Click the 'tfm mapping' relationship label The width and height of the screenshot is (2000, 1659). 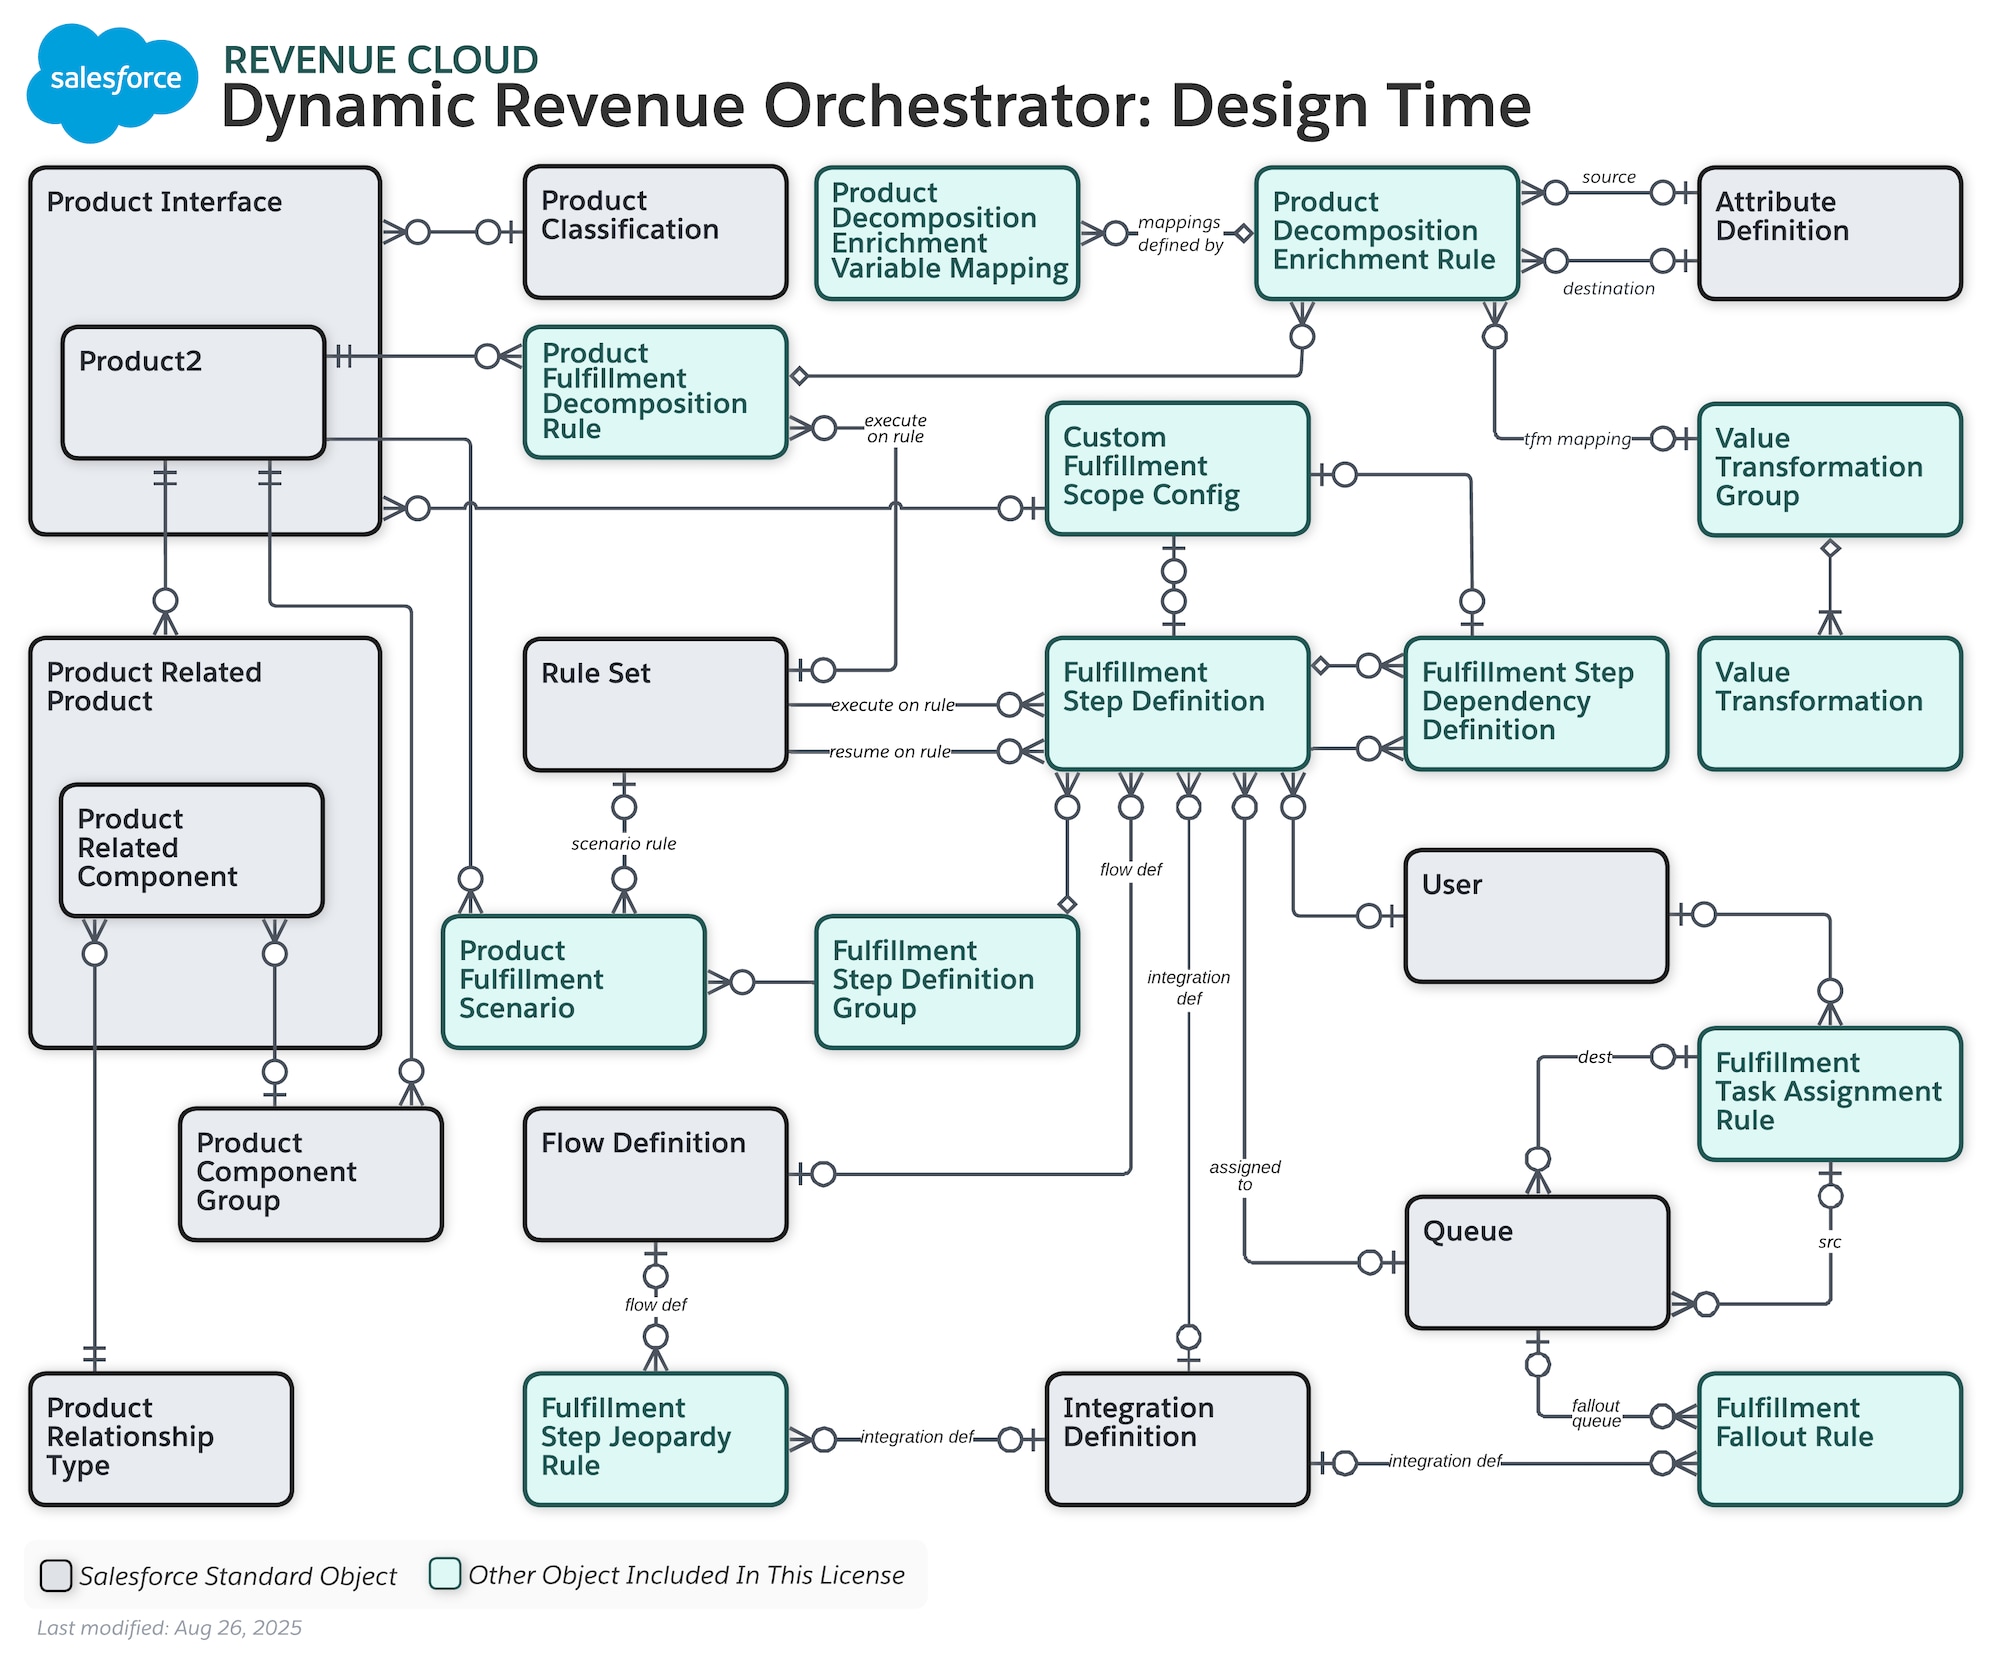1577,439
